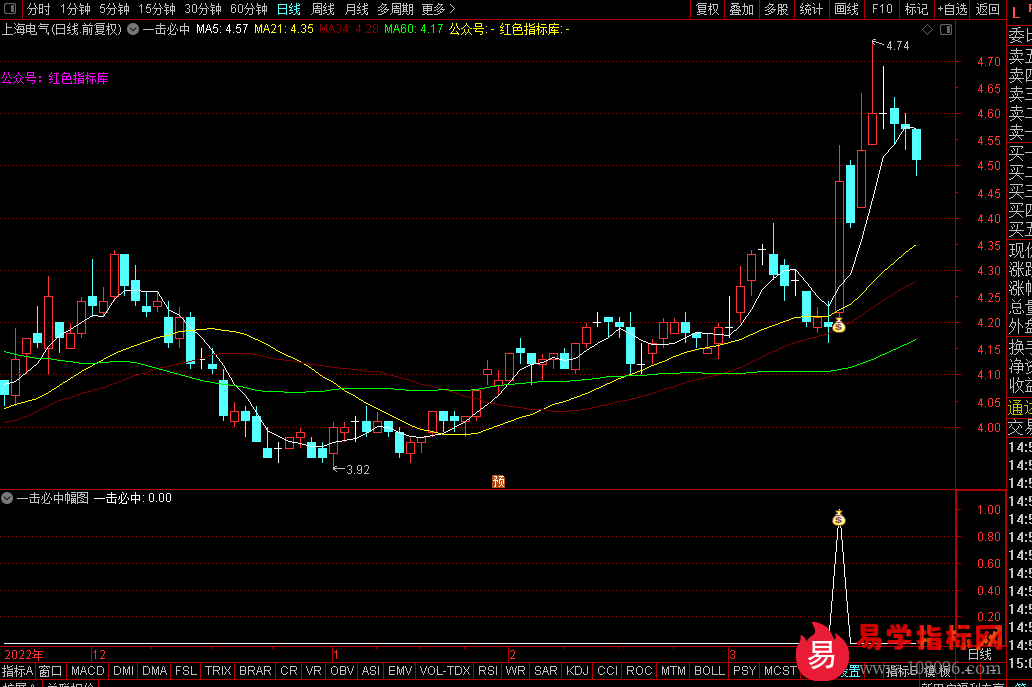Image resolution: width=1032 pixels, height=687 pixels.
Task: Click the 3.92 low price label
Action: [358, 470]
